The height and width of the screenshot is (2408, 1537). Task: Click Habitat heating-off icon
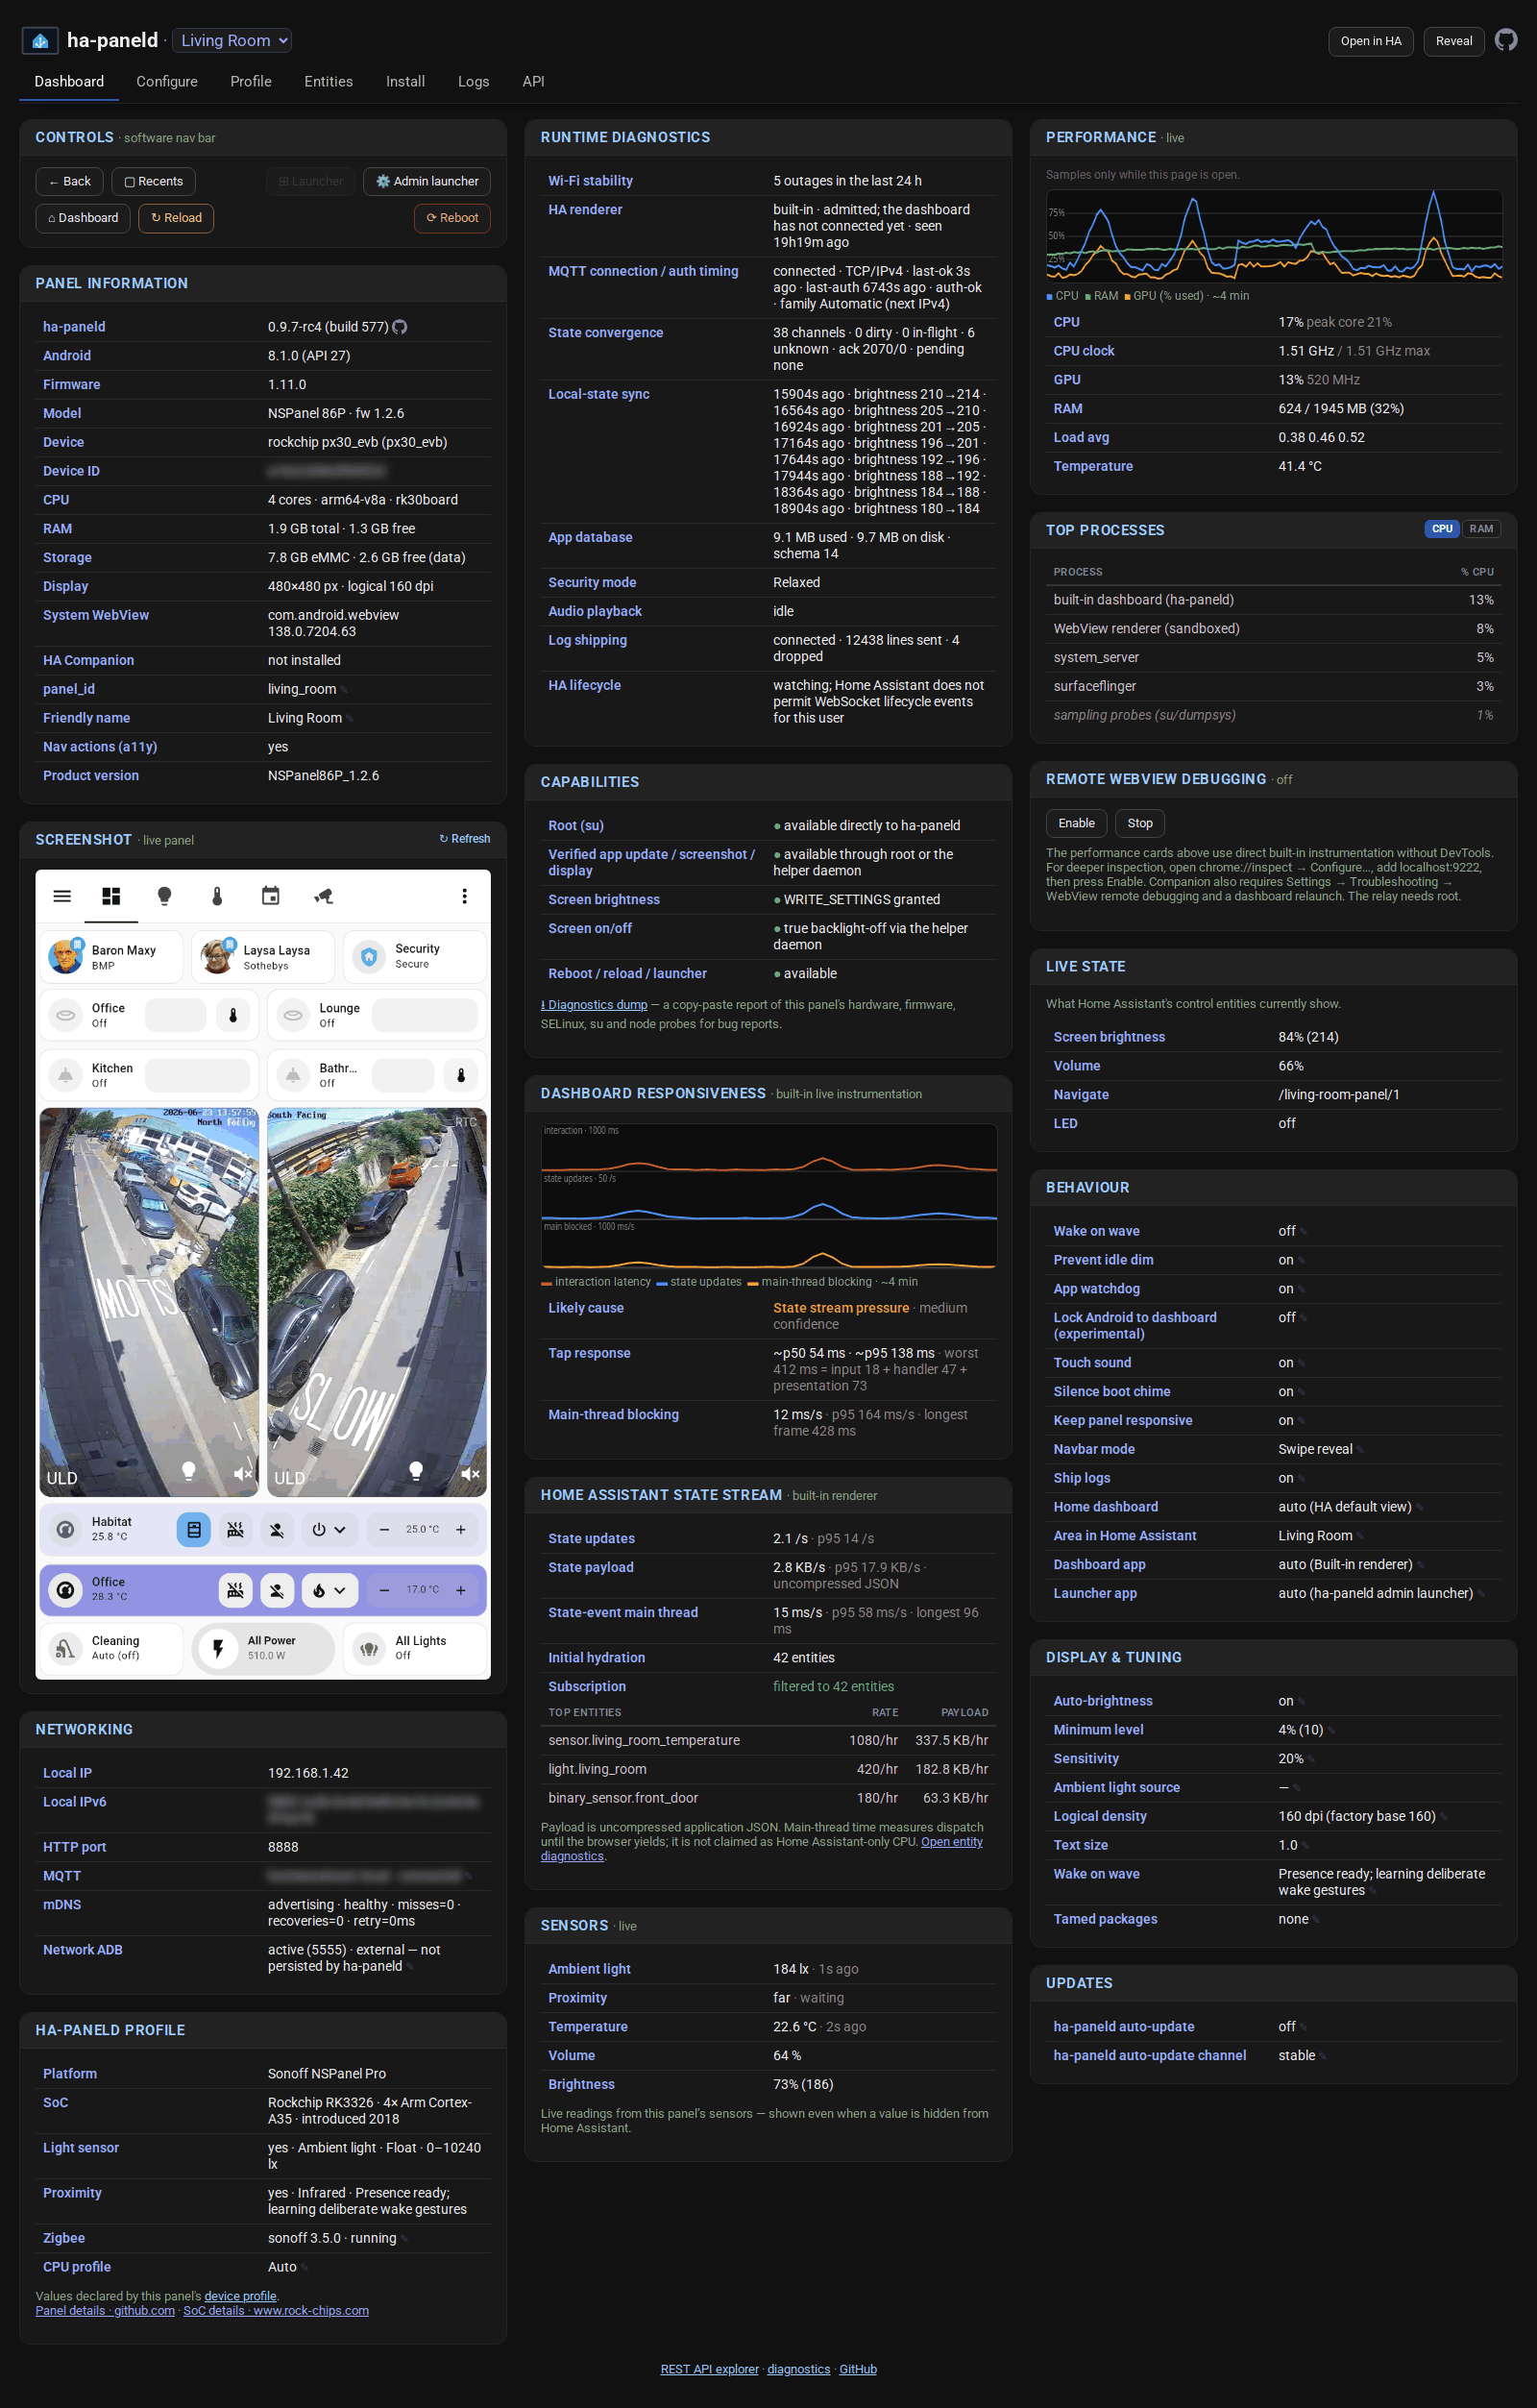(235, 1529)
